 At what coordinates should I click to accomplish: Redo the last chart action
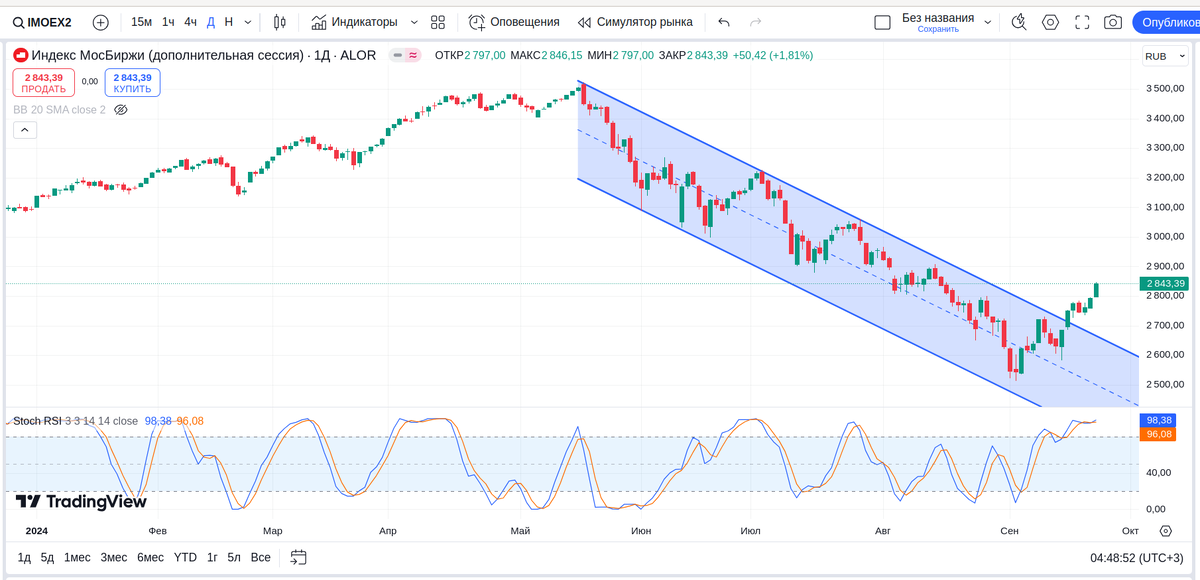[753, 22]
